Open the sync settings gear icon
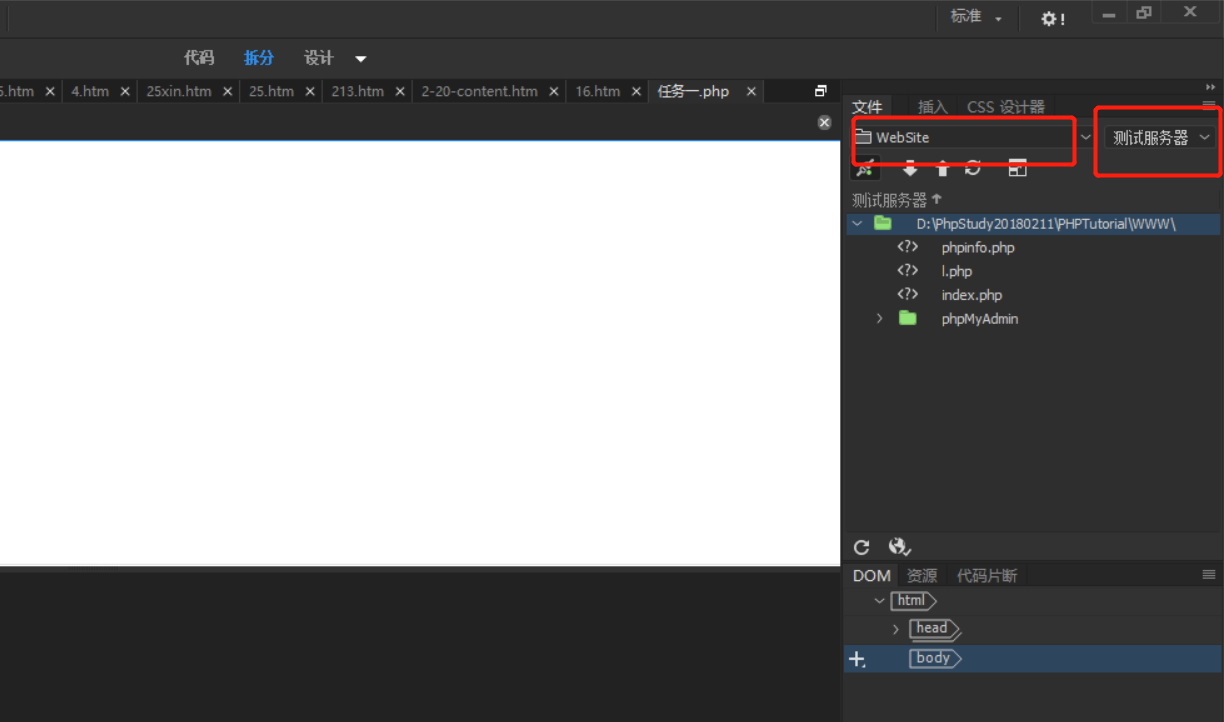This screenshot has height=722, width=1224. click(1053, 18)
